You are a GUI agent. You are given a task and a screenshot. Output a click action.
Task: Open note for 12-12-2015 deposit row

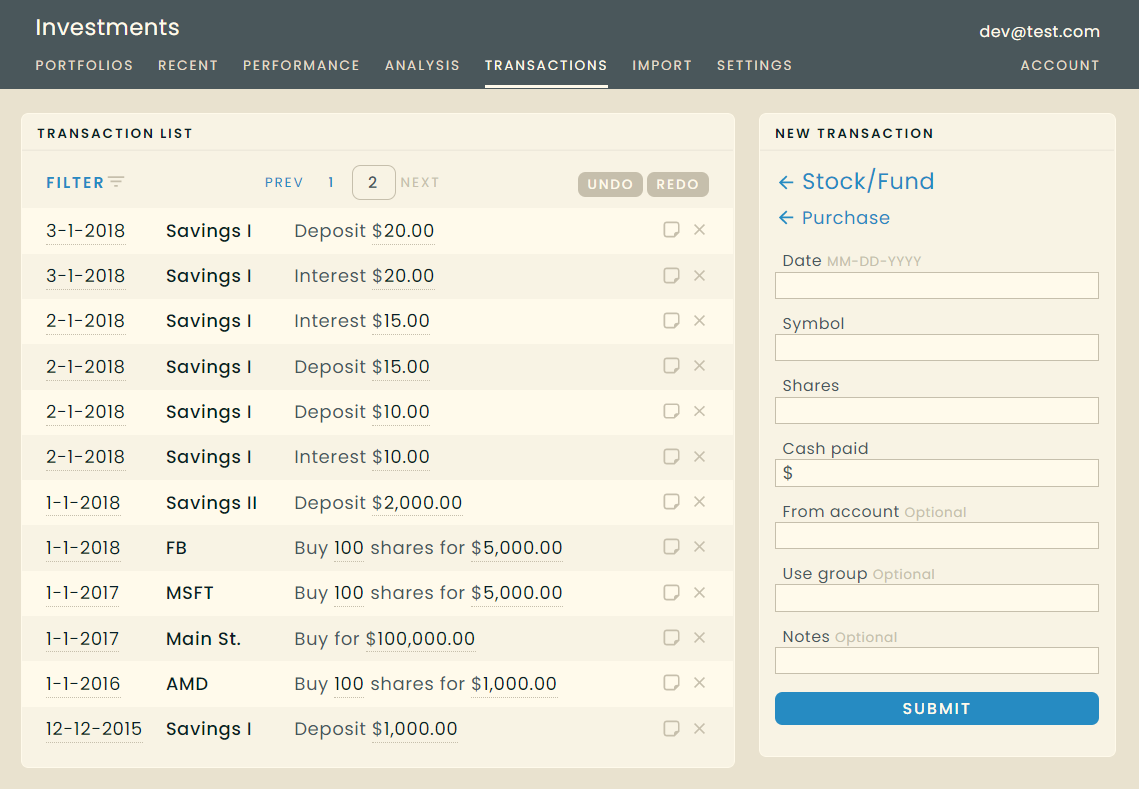(671, 728)
